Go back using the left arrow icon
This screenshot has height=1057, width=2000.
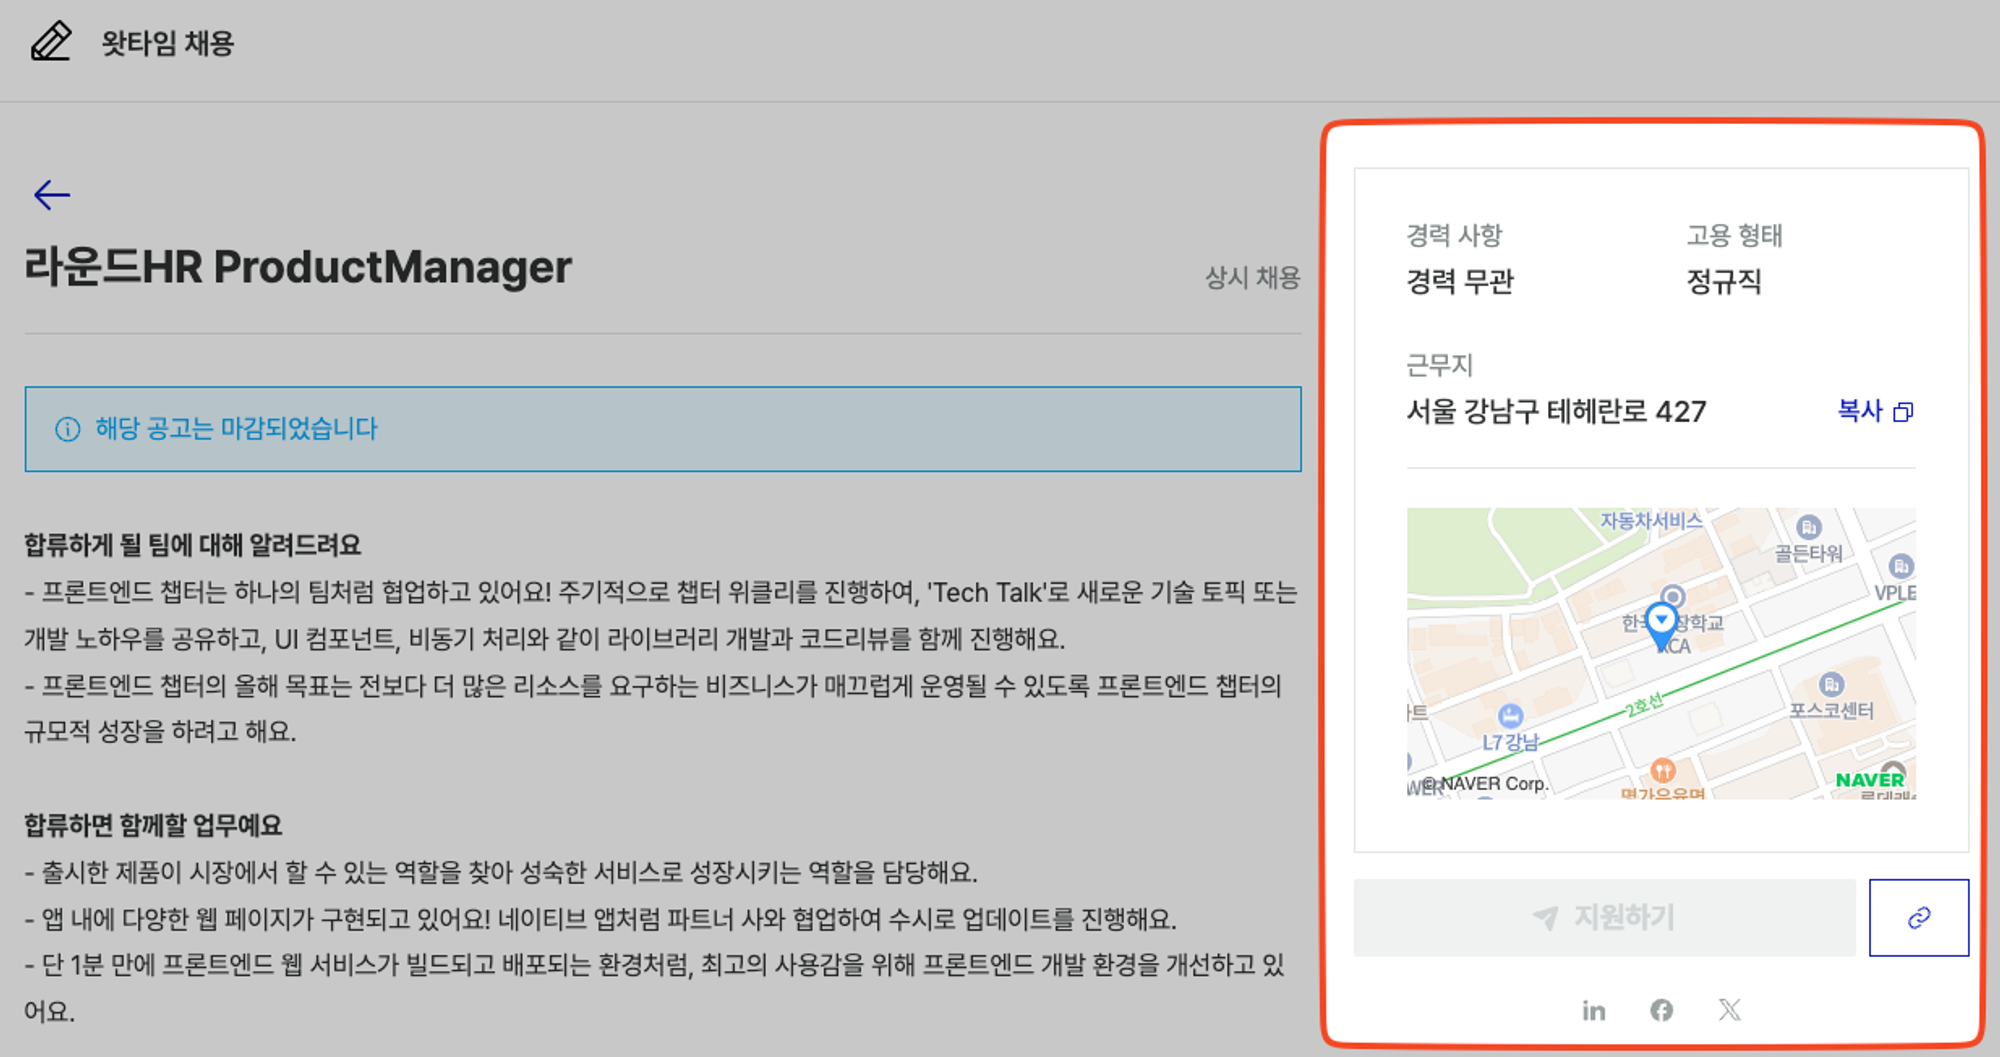[x=52, y=194]
